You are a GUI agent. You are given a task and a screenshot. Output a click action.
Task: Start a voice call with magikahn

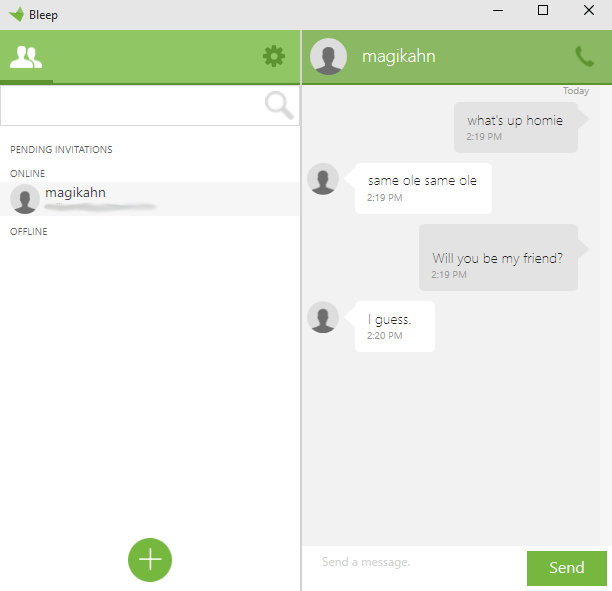[584, 57]
